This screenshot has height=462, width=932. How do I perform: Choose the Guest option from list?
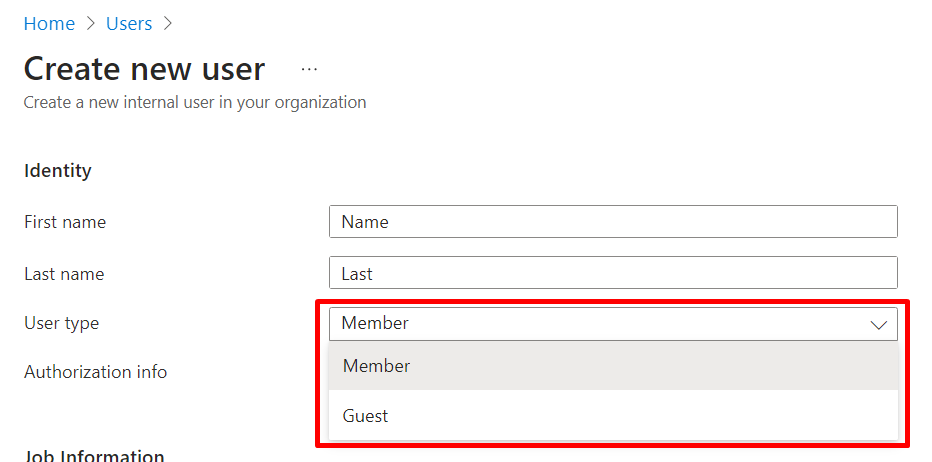(365, 416)
